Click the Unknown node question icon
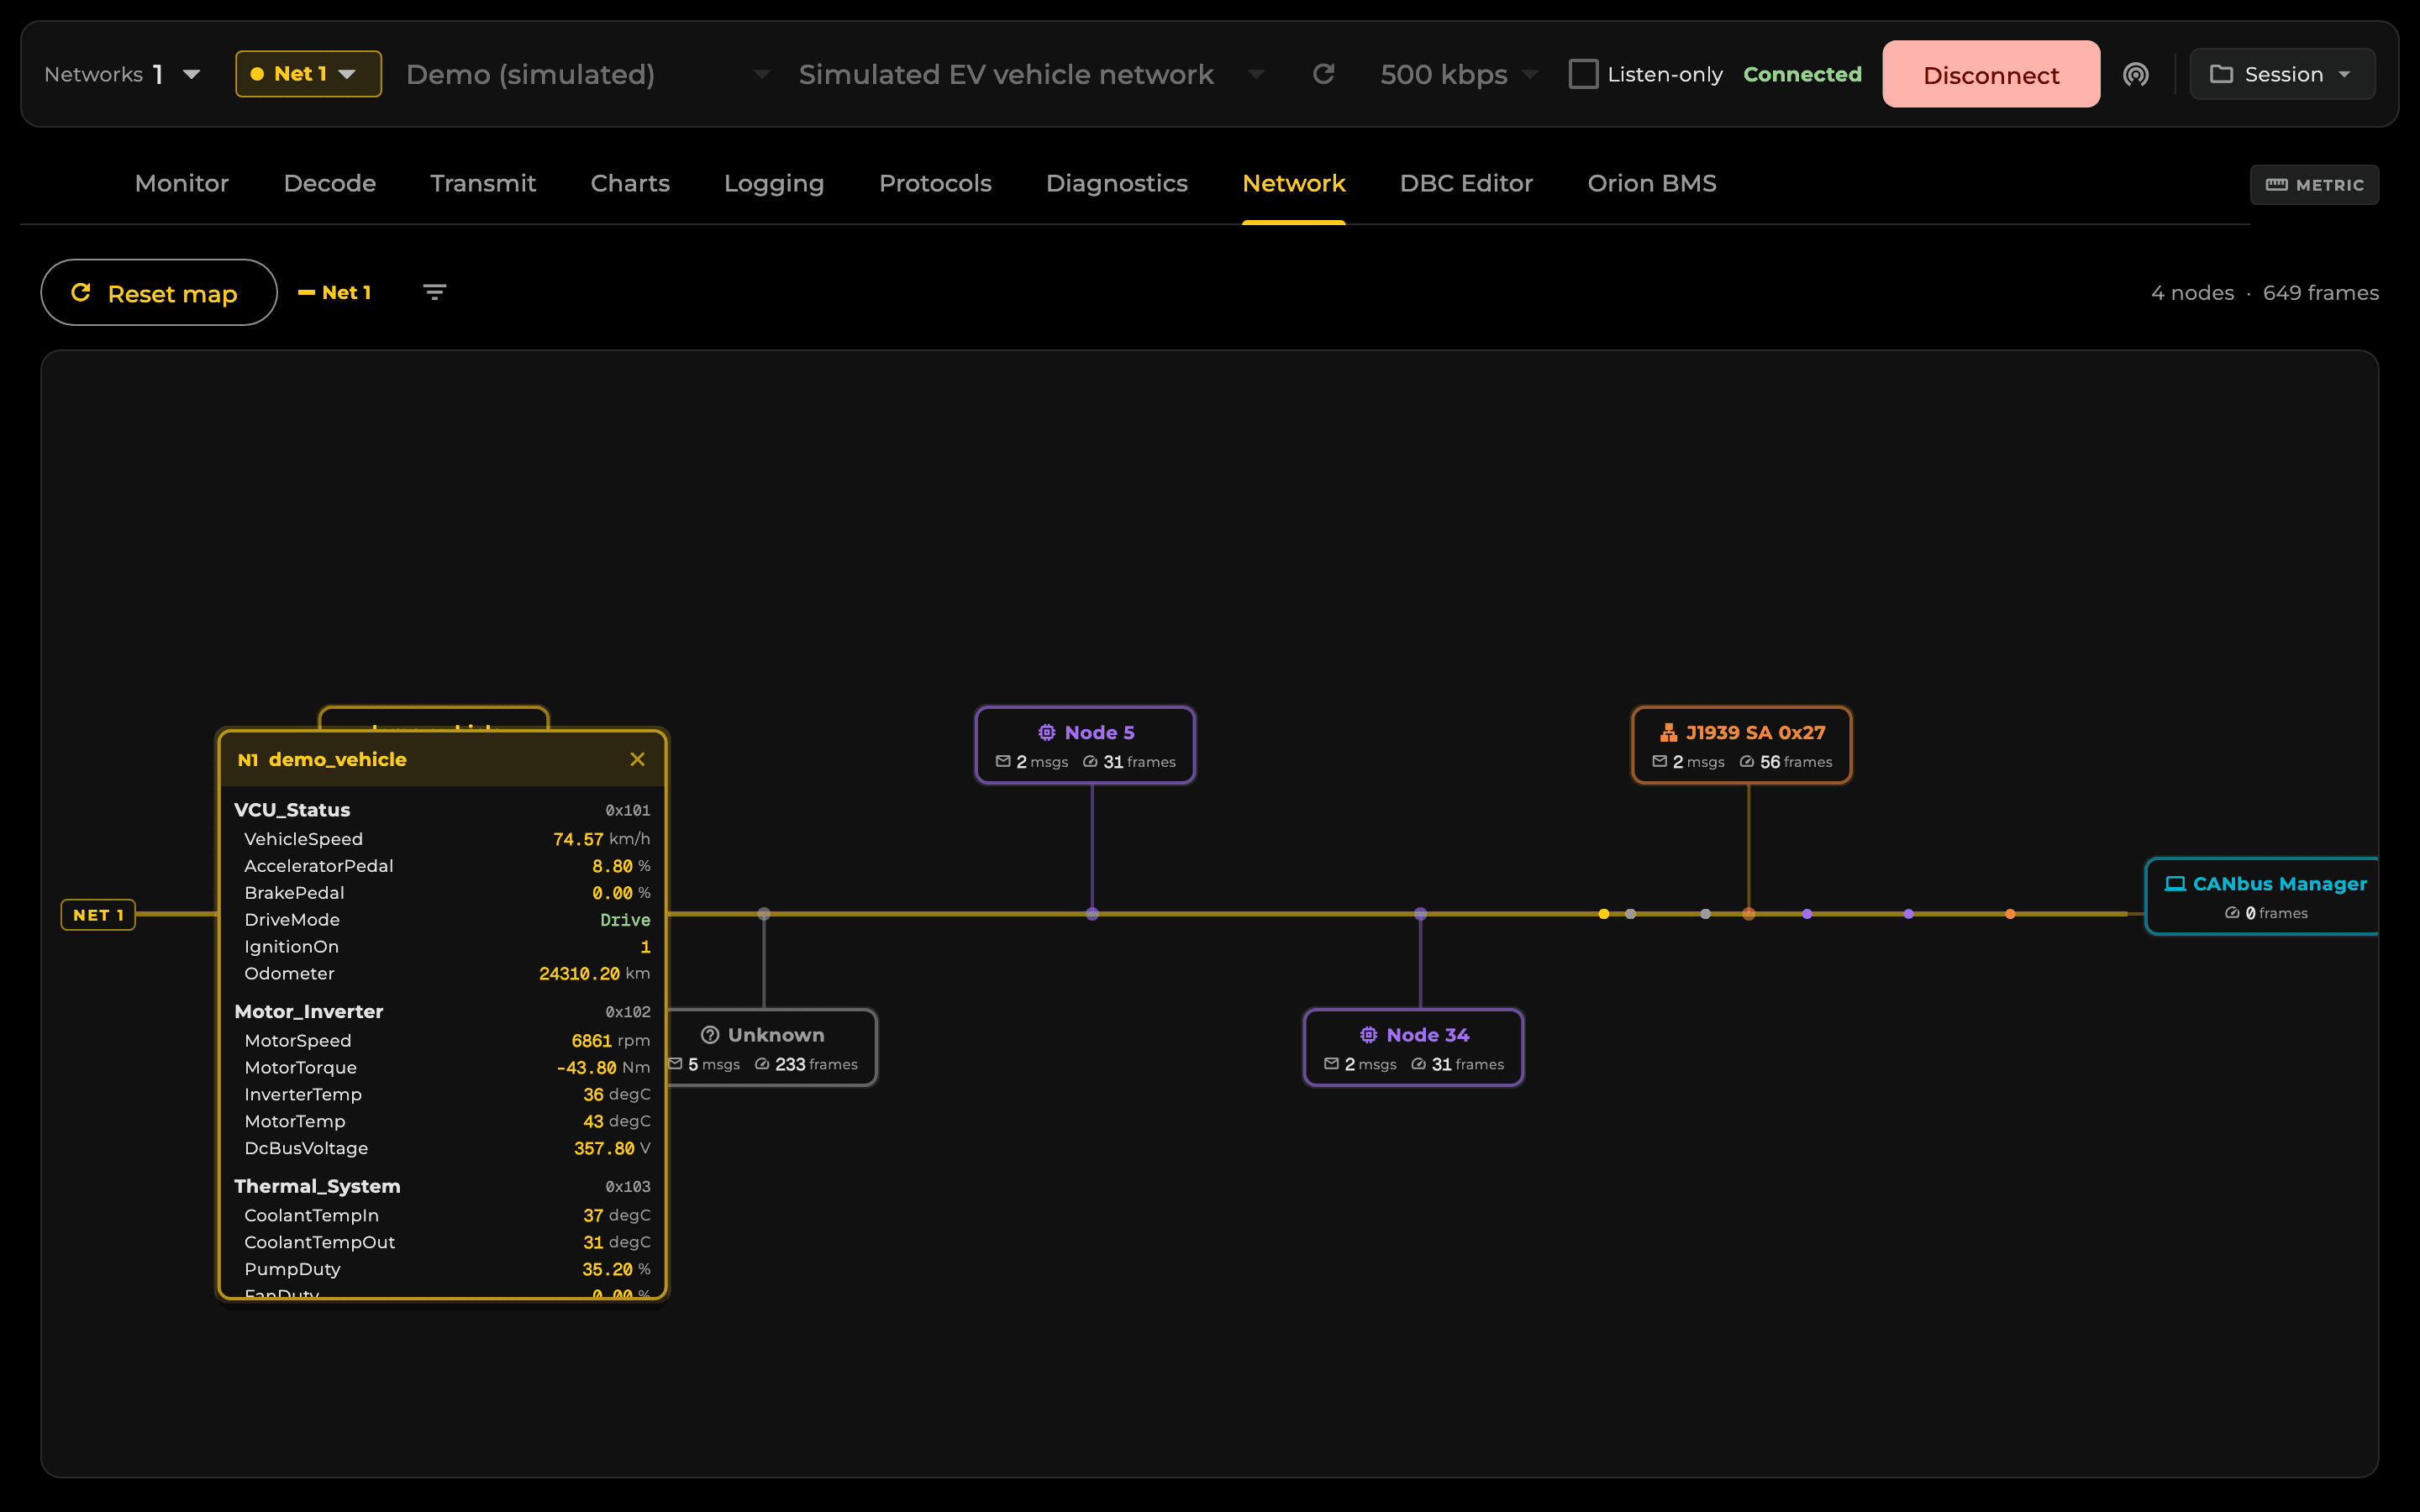This screenshot has height=1512, width=2420. pyautogui.click(x=710, y=1035)
